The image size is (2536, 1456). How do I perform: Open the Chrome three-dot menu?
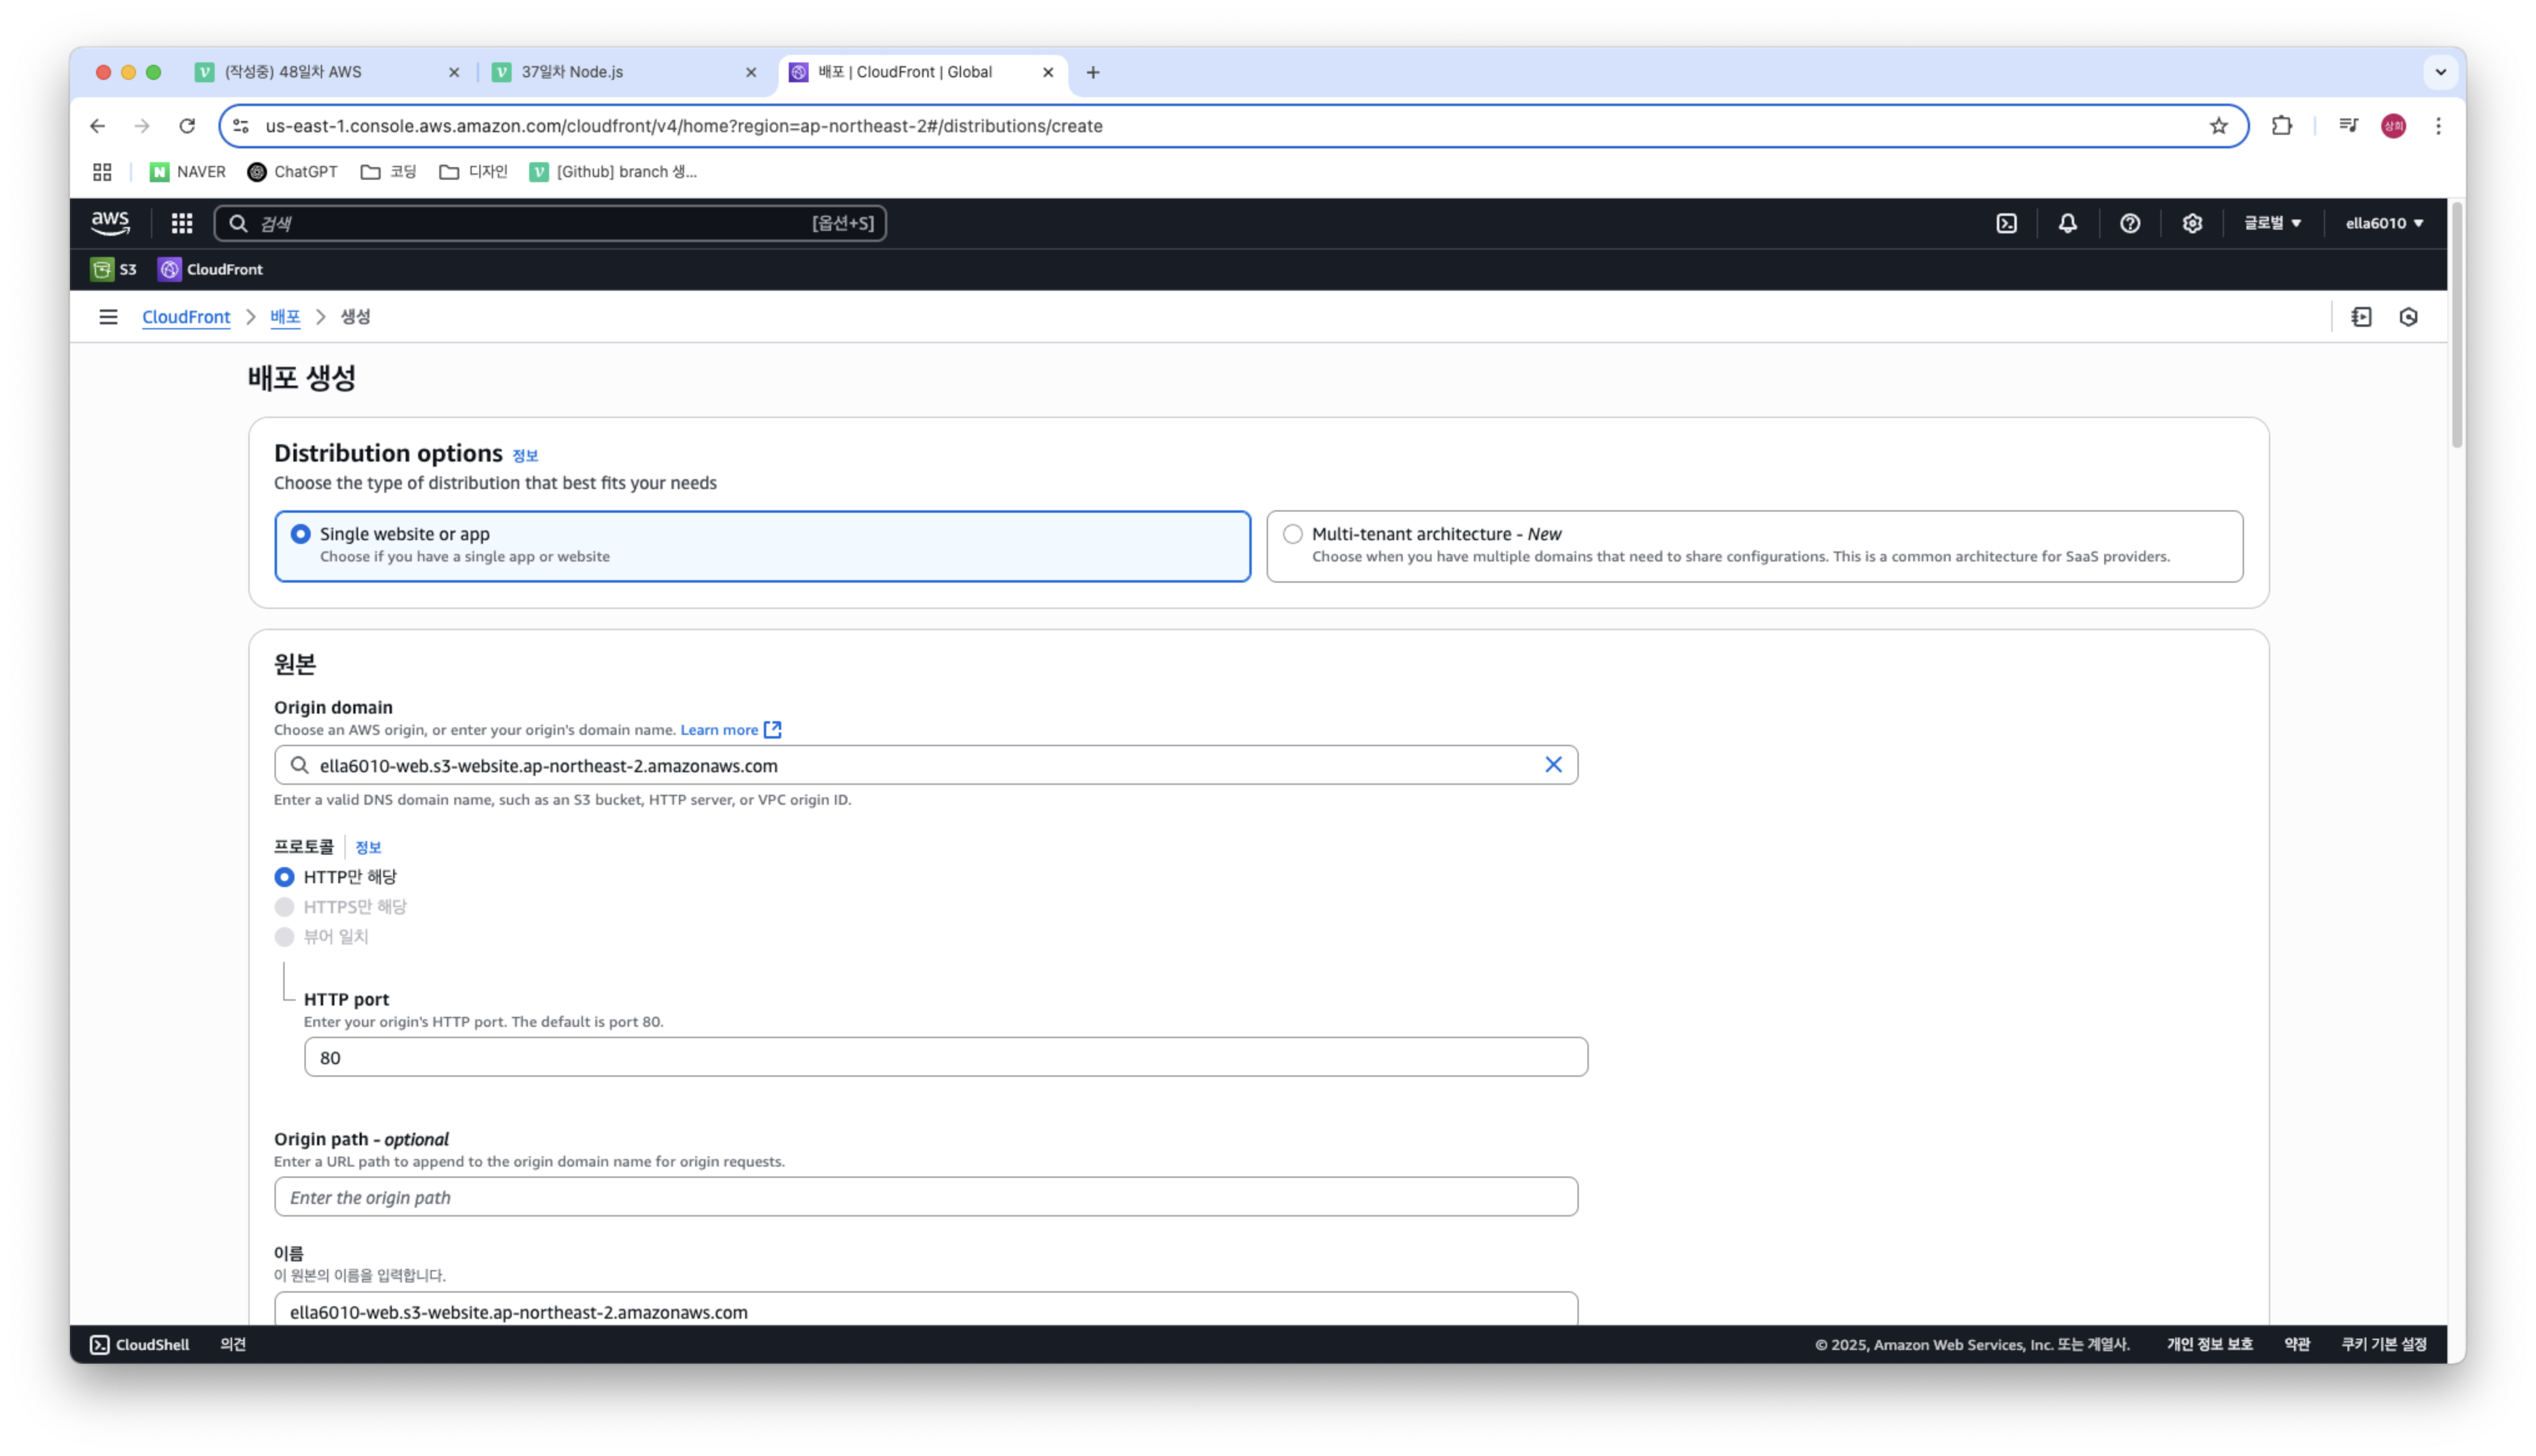[2438, 126]
